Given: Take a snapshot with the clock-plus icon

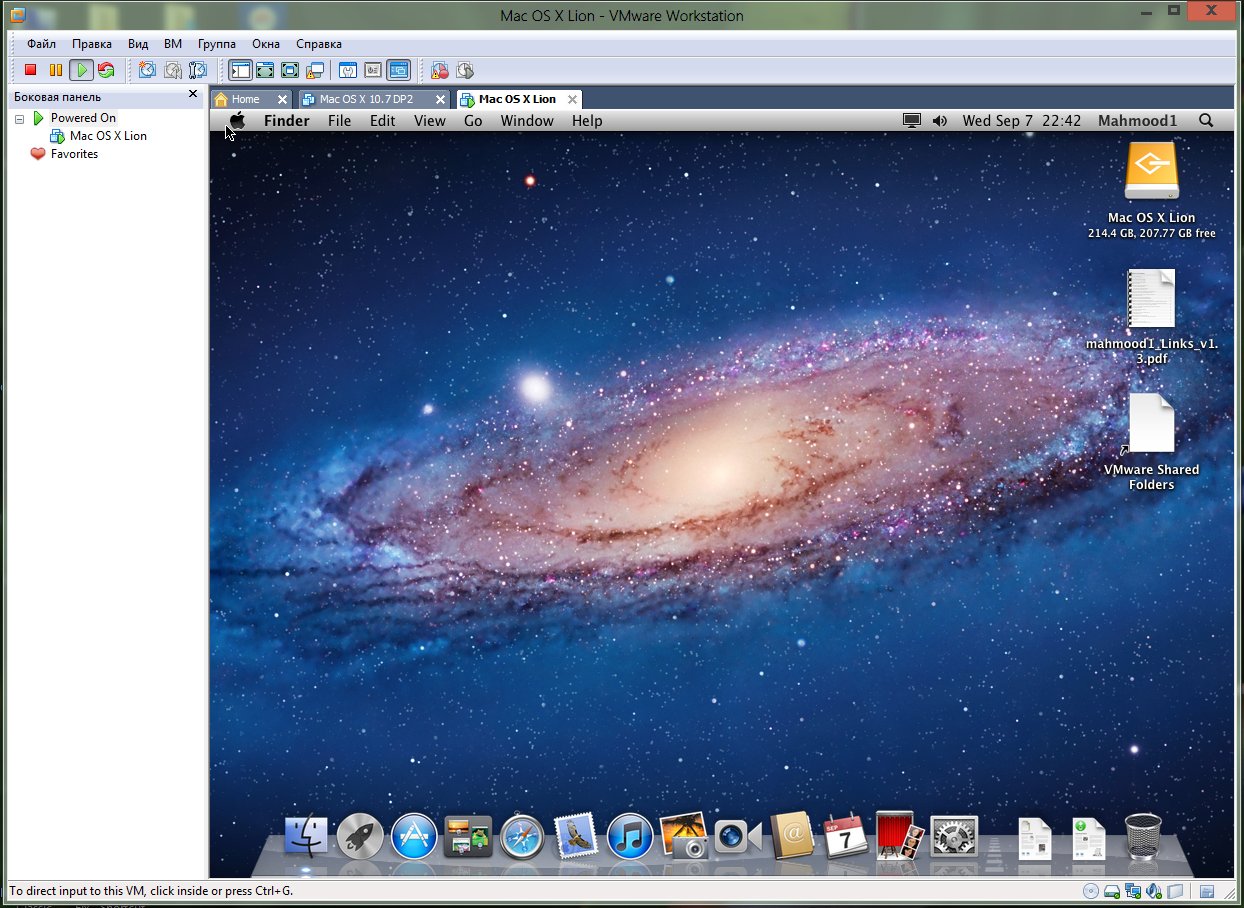Looking at the screenshot, I should coord(147,70).
